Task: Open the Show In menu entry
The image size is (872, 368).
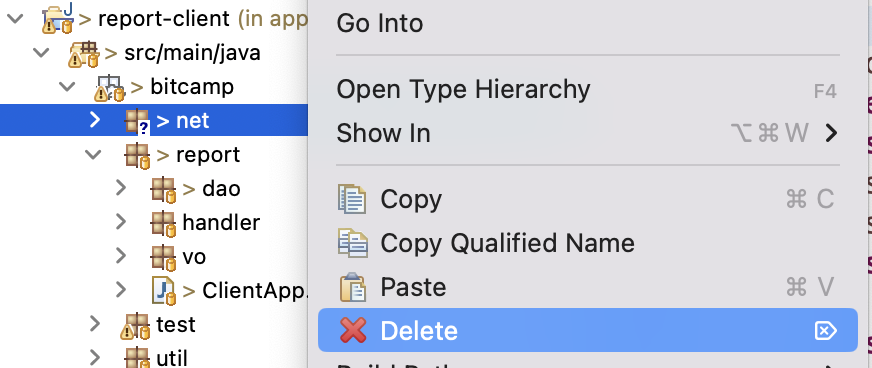Action: pos(587,133)
